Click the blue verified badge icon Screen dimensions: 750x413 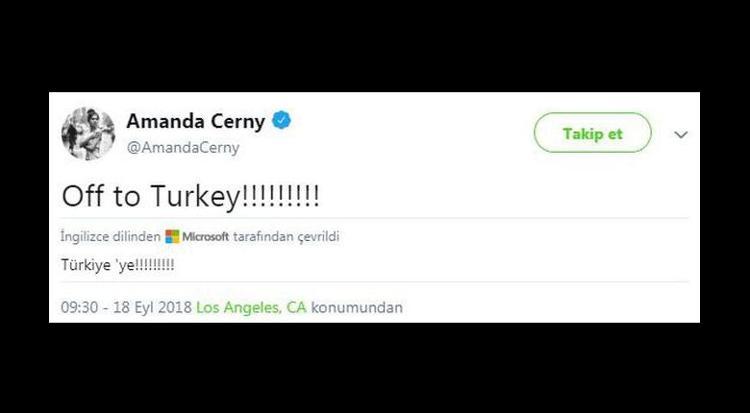[281, 120]
